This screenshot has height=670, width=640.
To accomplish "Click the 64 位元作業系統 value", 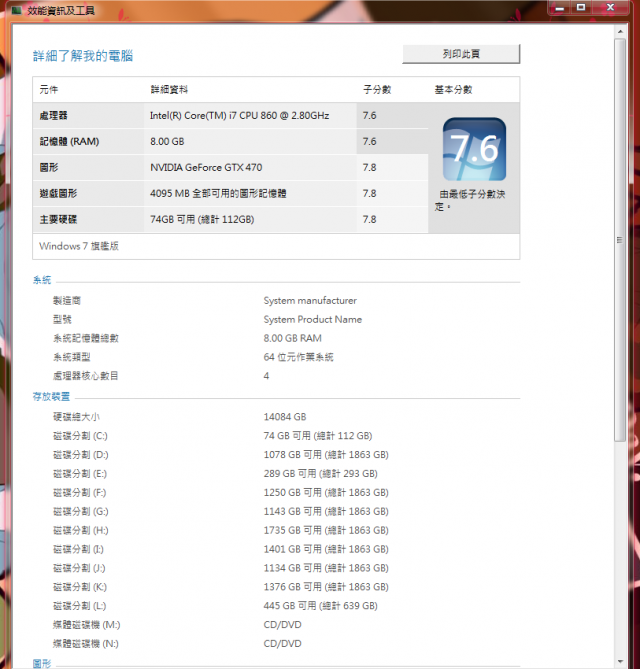I will point(299,357).
